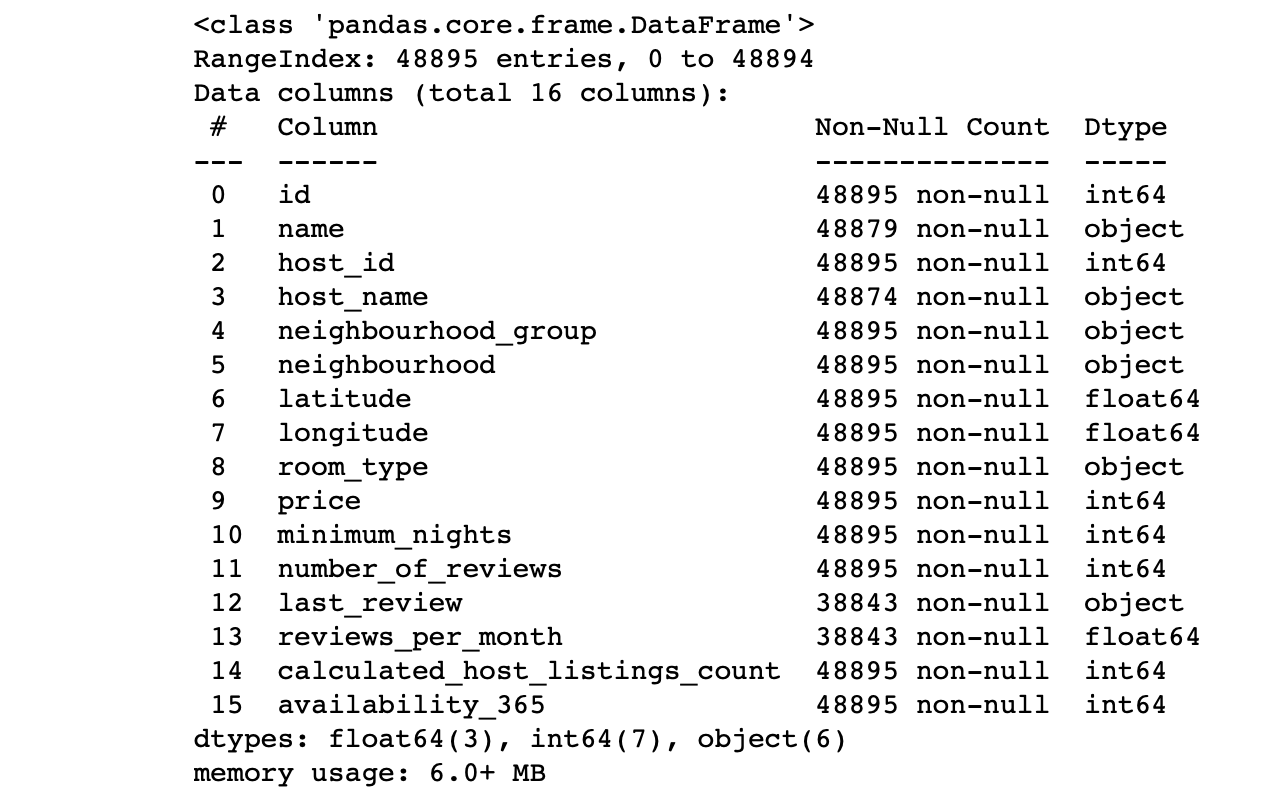1286x802 pixels.
Task: Click the RangeIndex entries line
Action: (503, 59)
